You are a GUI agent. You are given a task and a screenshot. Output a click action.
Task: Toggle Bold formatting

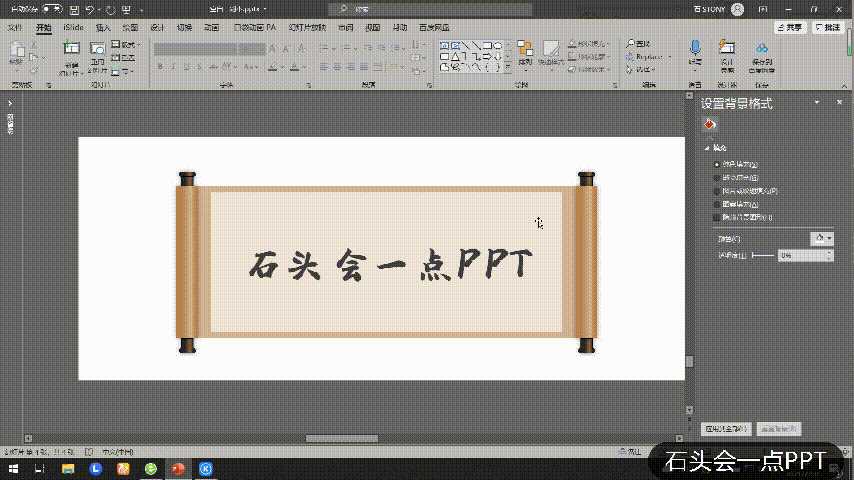point(160,66)
